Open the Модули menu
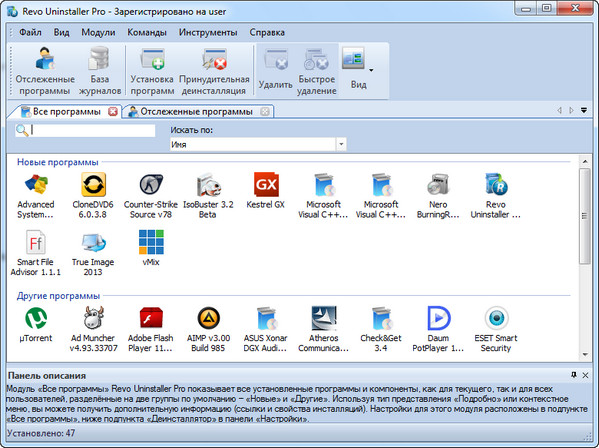The height and width of the screenshot is (448, 599). click(x=98, y=32)
